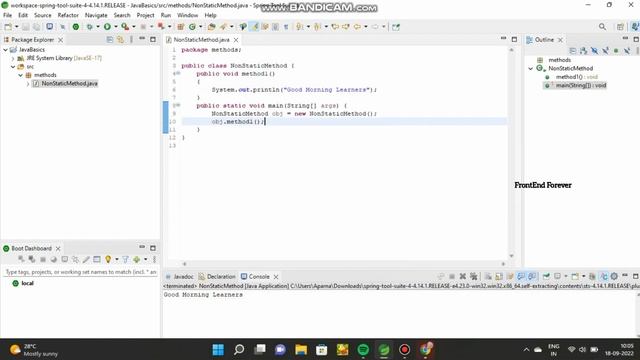640x360 pixels.
Task: Click the Console Clear Console icon
Action: [x=488, y=276]
